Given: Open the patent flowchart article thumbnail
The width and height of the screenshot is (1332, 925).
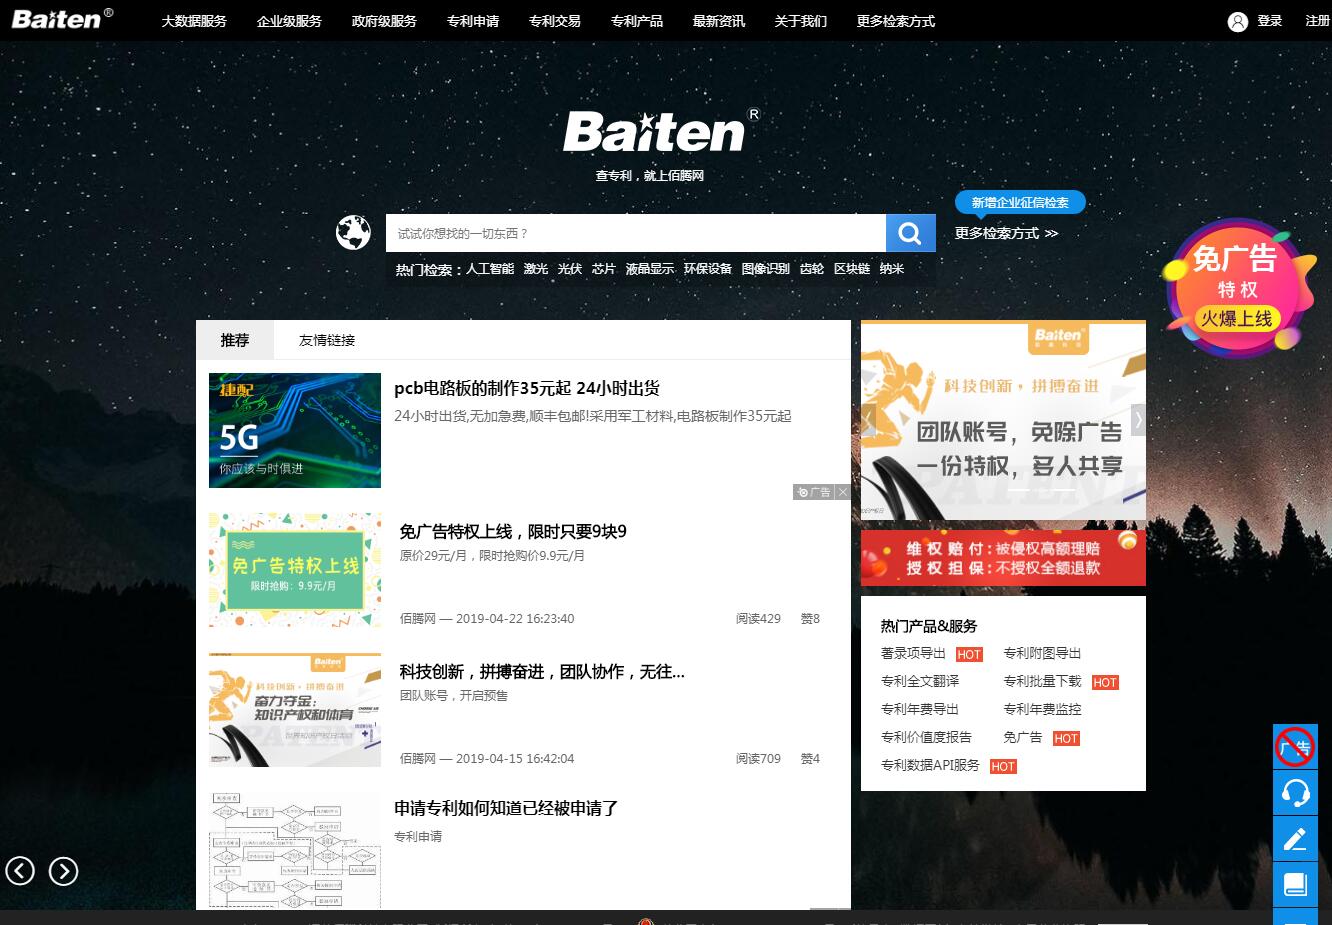Looking at the screenshot, I should point(295,850).
